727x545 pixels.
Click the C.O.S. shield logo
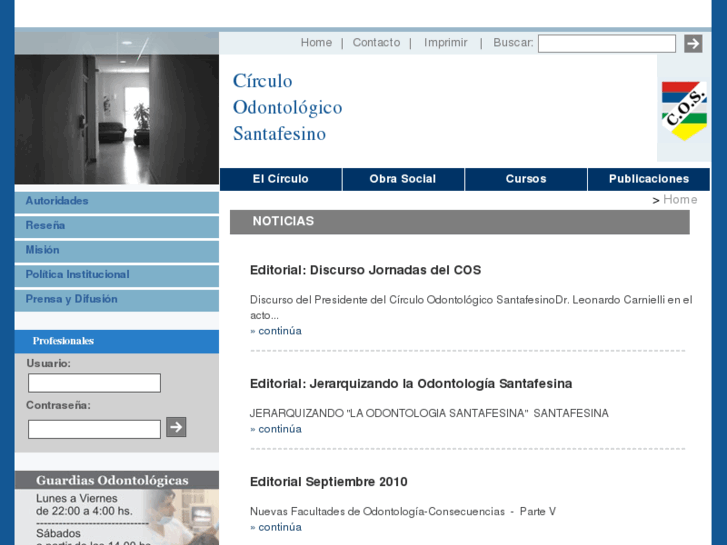(684, 111)
